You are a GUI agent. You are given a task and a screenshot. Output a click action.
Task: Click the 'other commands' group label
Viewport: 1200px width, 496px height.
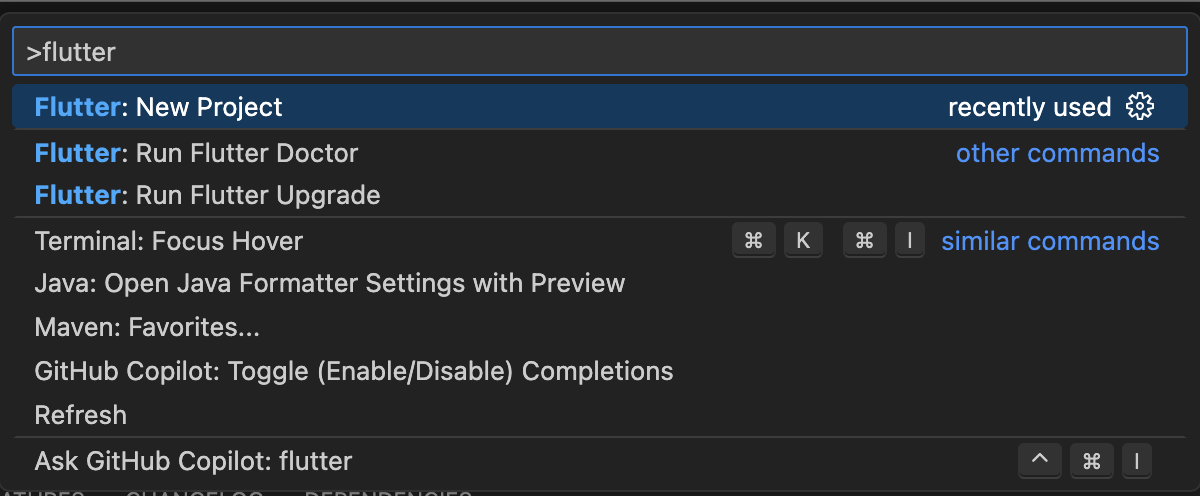point(1057,153)
